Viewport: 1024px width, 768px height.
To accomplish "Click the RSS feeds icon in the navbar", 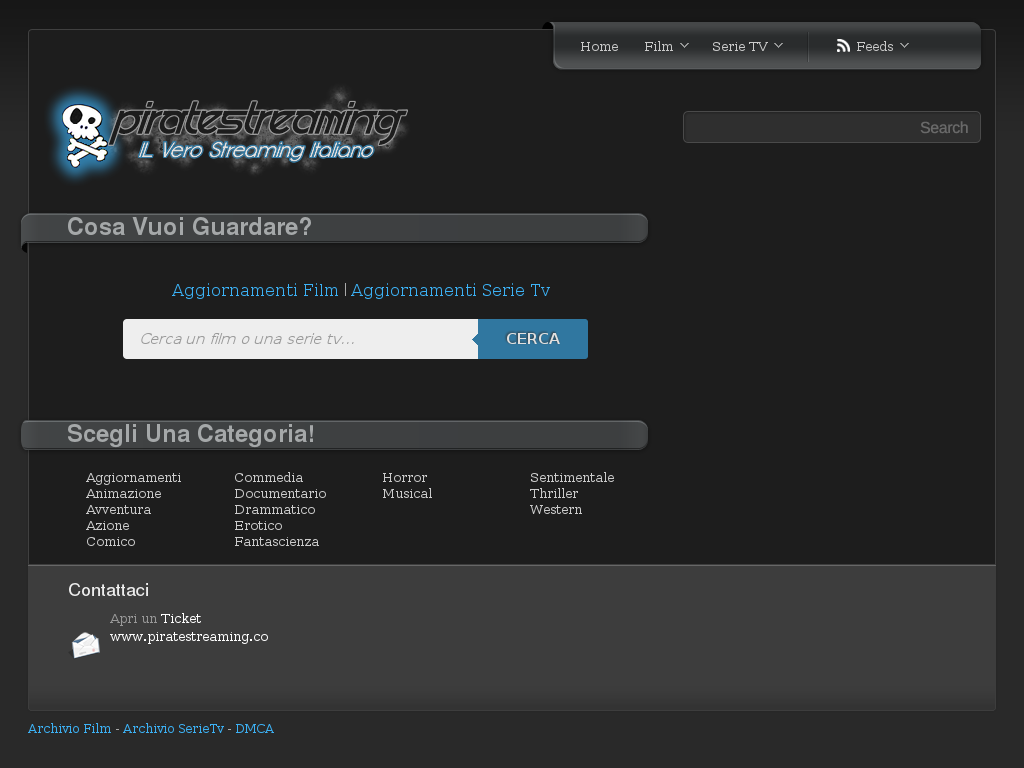I will pyautogui.click(x=840, y=46).
